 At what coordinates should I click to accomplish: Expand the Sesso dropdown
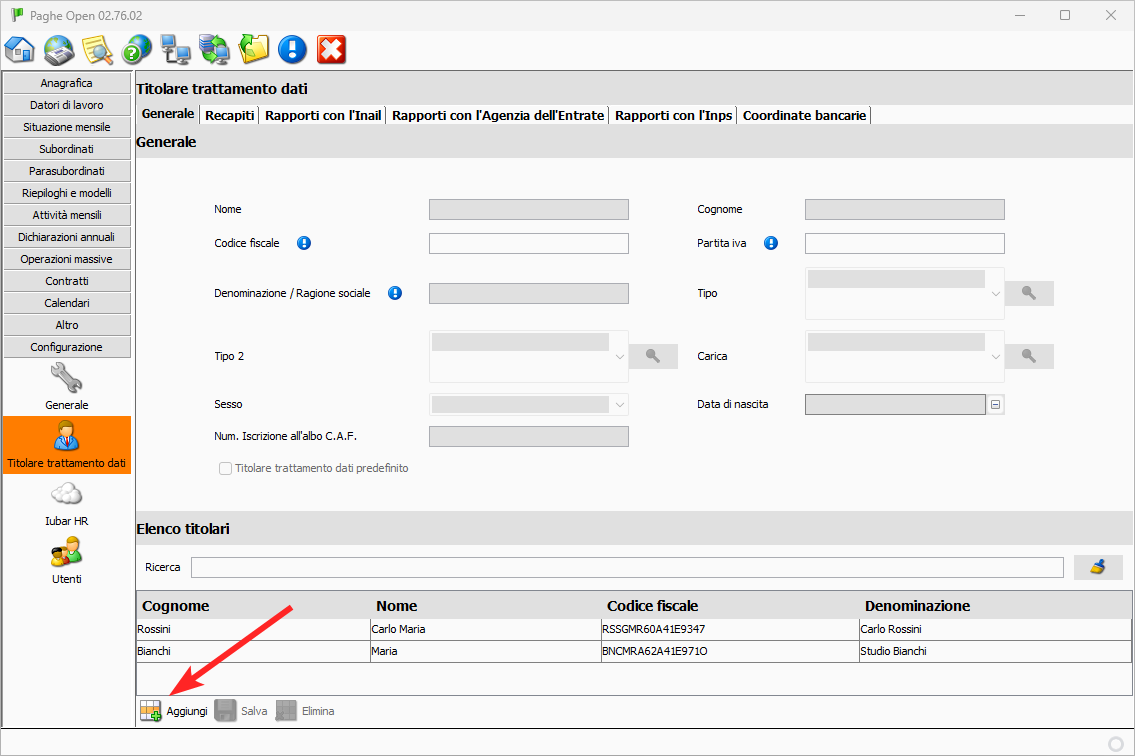click(620, 405)
